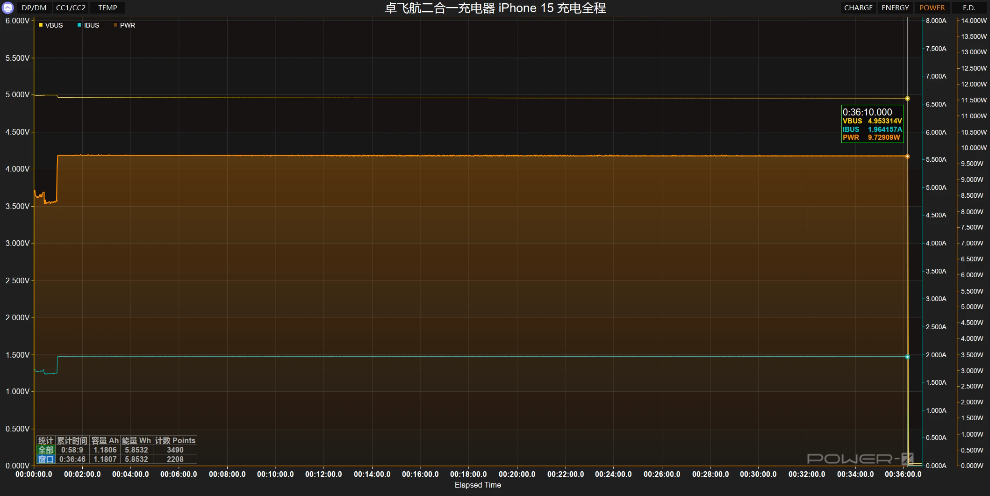Click the 2.000A current axis label
Viewport: 990px width, 496px height.
click(x=936, y=355)
